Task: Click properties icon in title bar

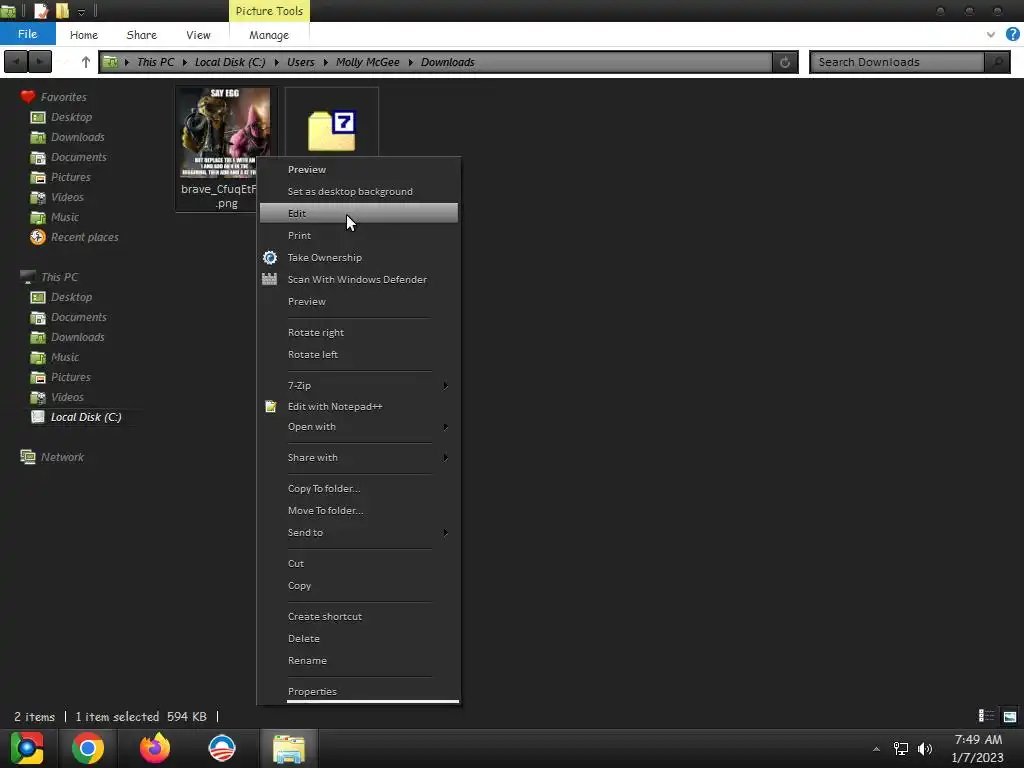Action: [40, 10]
